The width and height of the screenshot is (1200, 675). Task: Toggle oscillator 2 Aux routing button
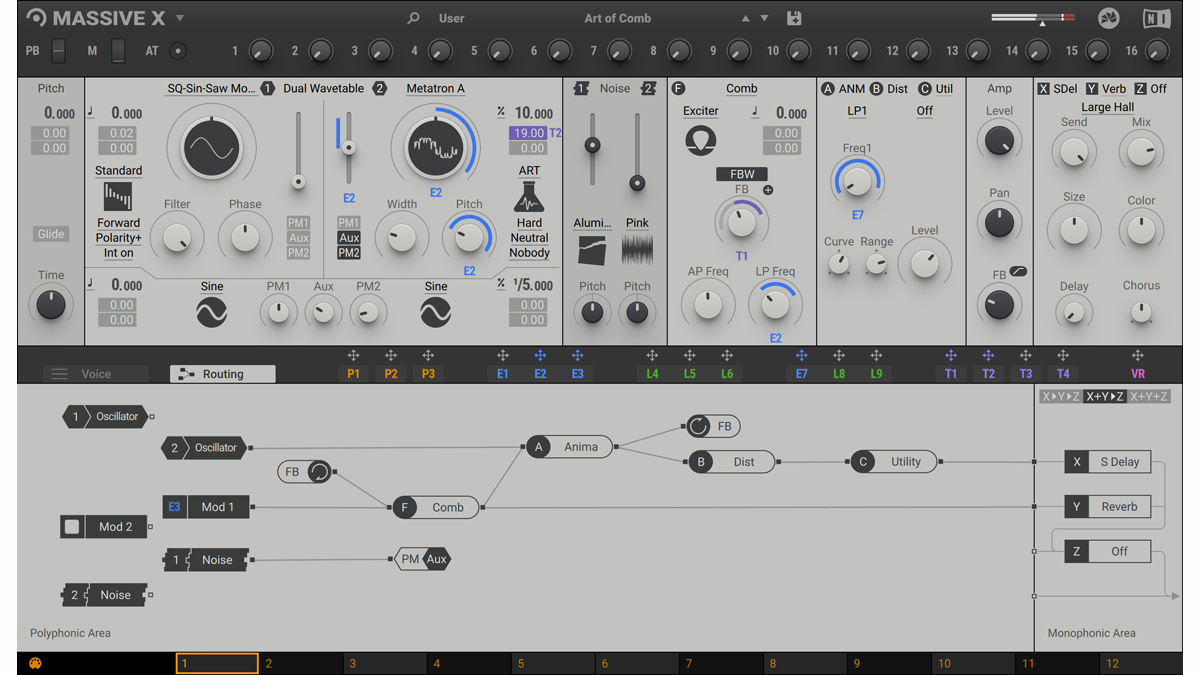349,238
